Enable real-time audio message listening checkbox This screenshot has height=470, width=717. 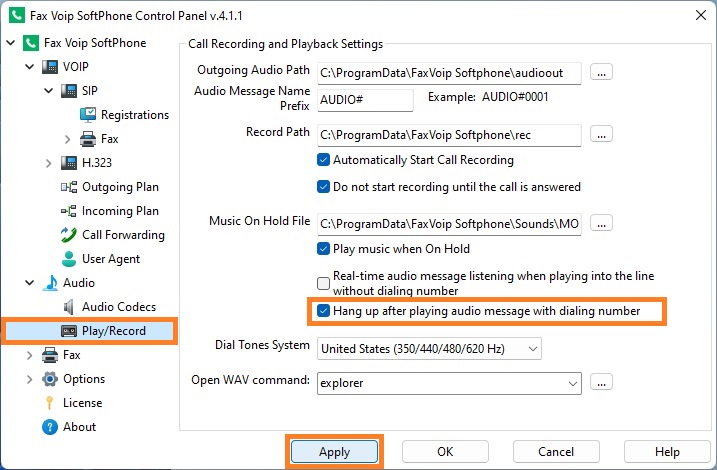tap(323, 283)
